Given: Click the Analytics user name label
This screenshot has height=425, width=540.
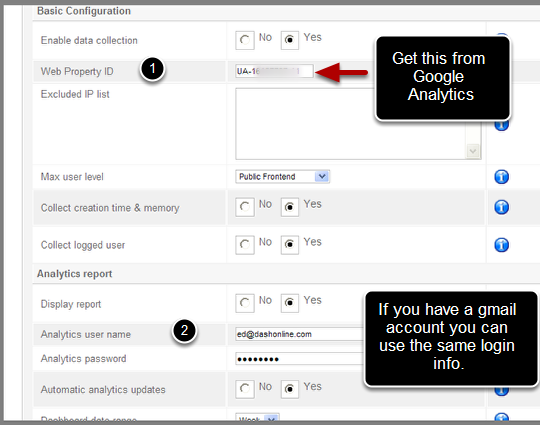Looking at the screenshot, I should (86, 334).
